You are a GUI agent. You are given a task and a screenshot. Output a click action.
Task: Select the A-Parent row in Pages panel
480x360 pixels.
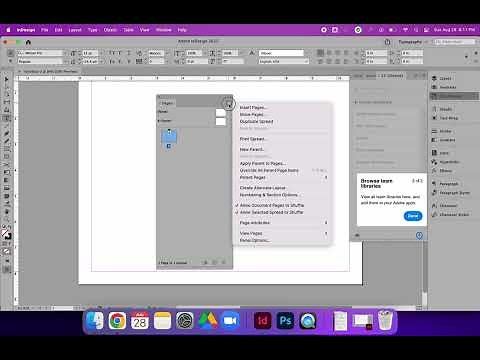pos(192,121)
